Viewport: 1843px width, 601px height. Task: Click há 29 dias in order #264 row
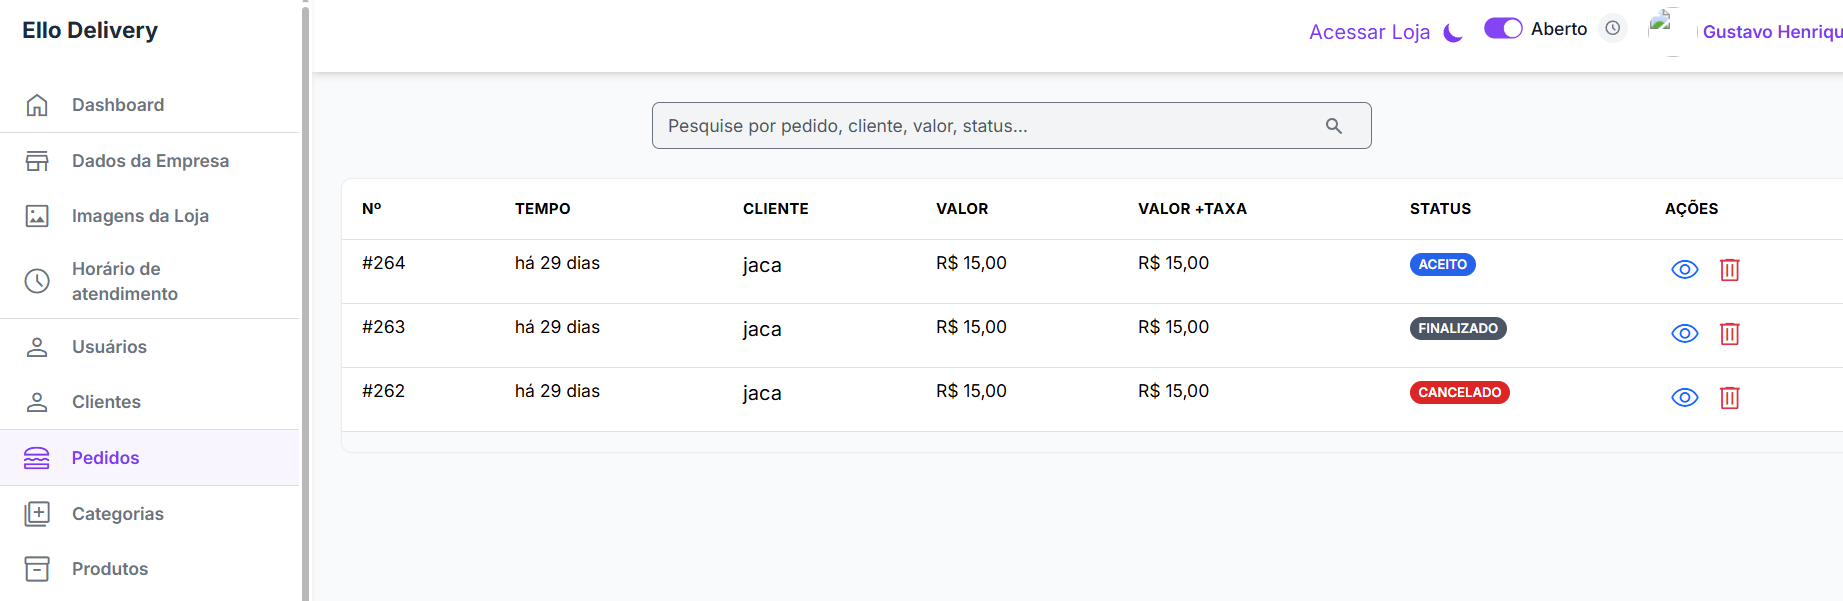point(557,263)
